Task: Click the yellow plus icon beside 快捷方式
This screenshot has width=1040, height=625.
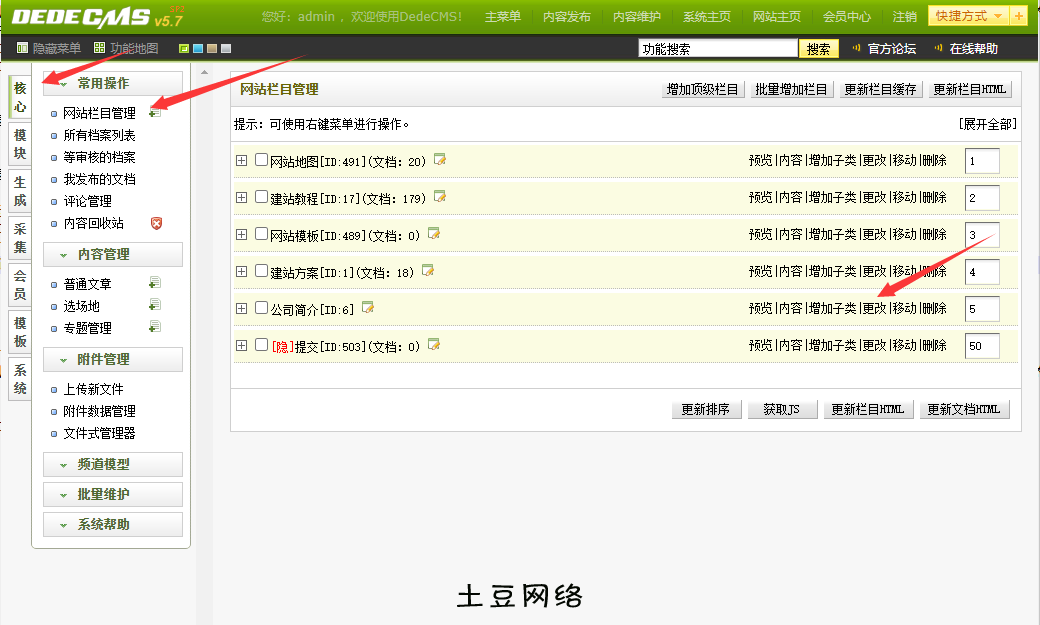Action: (x=1018, y=17)
